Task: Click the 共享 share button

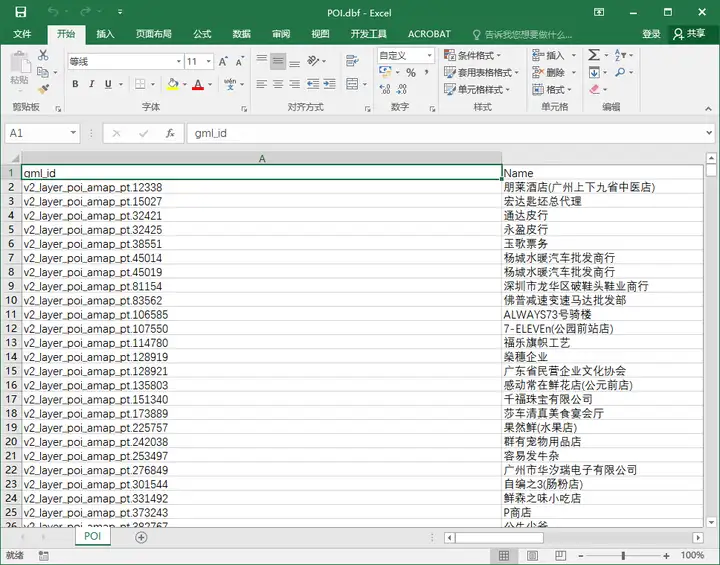Action: coord(689,34)
